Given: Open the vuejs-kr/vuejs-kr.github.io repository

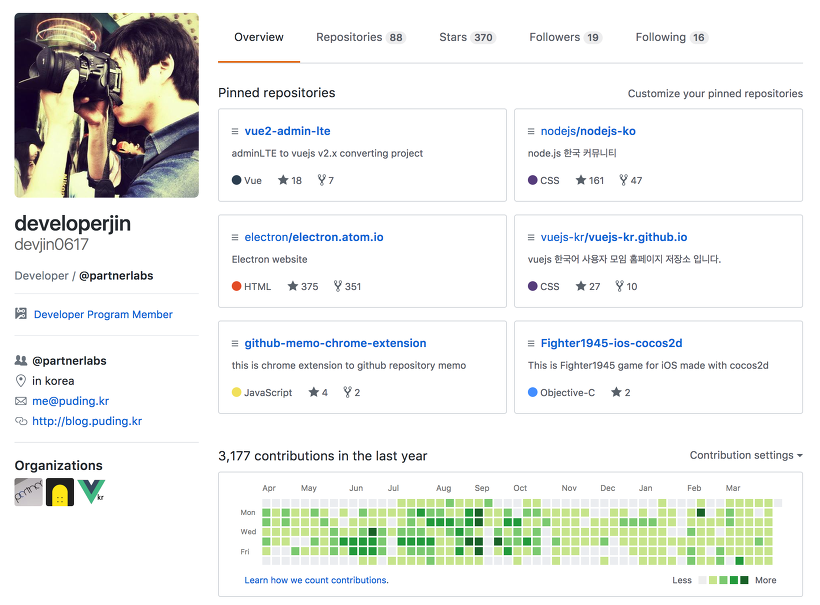Looking at the screenshot, I should [x=613, y=237].
